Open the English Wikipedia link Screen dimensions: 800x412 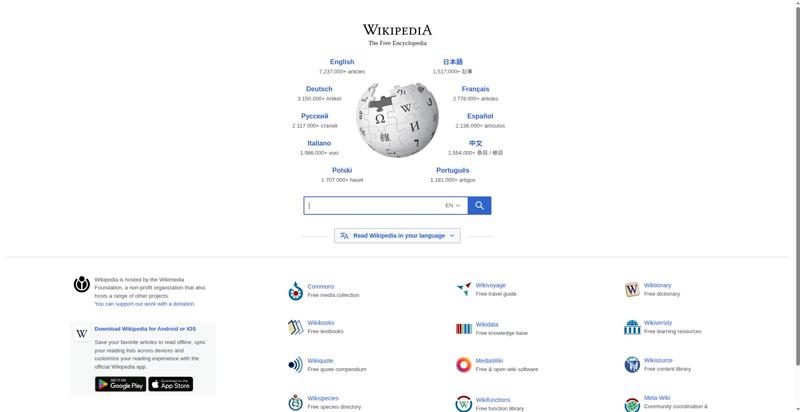pos(342,62)
